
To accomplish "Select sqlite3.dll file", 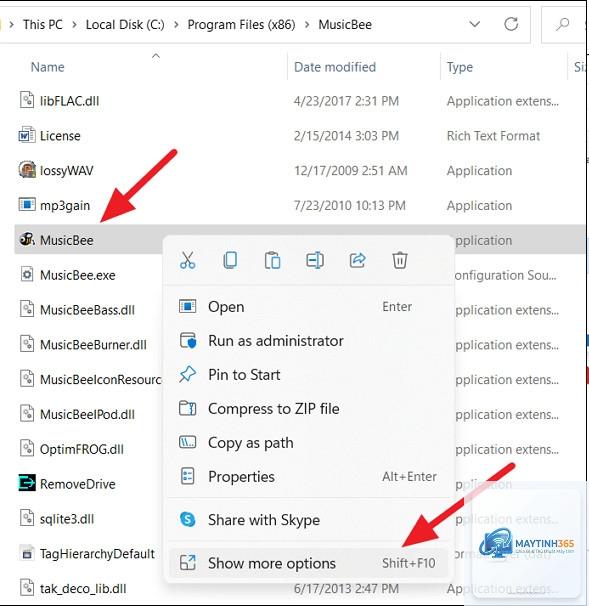I will (x=67, y=519).
